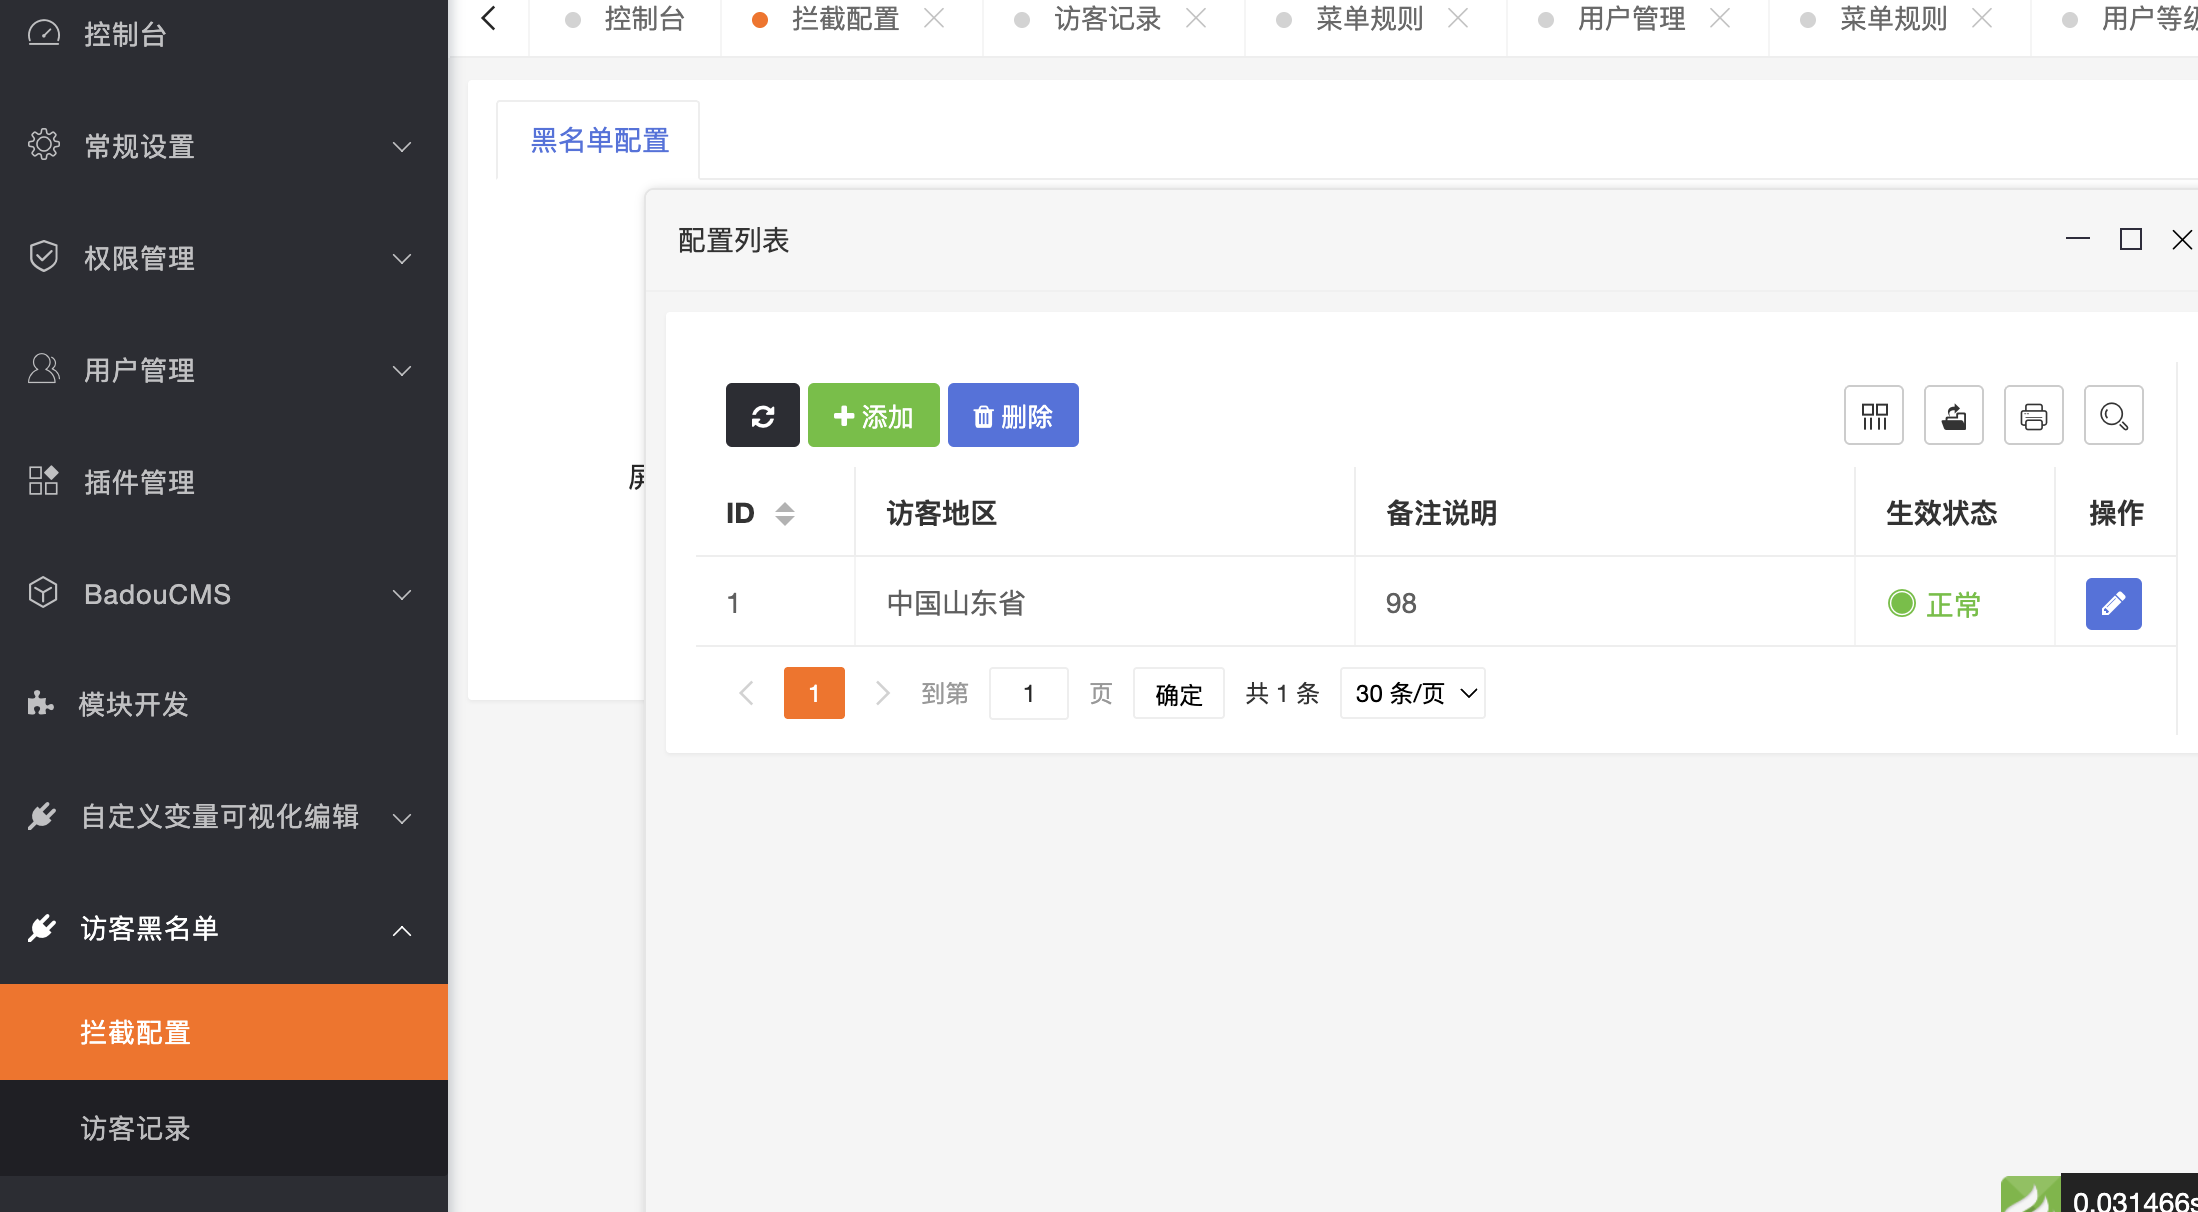2198x1212 pixels.
Task: Toggle sorting on the ID column
Action: click(x=786, y=513)
